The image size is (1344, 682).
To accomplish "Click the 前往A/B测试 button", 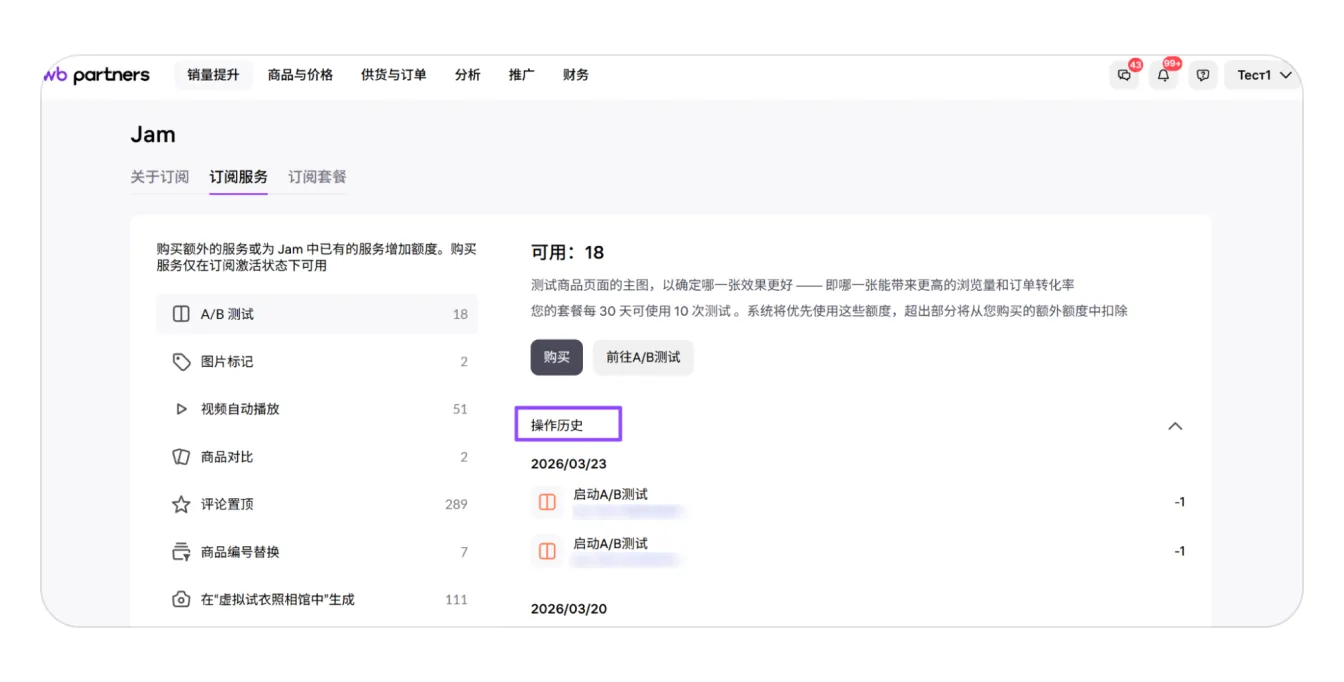I will 643,357.
